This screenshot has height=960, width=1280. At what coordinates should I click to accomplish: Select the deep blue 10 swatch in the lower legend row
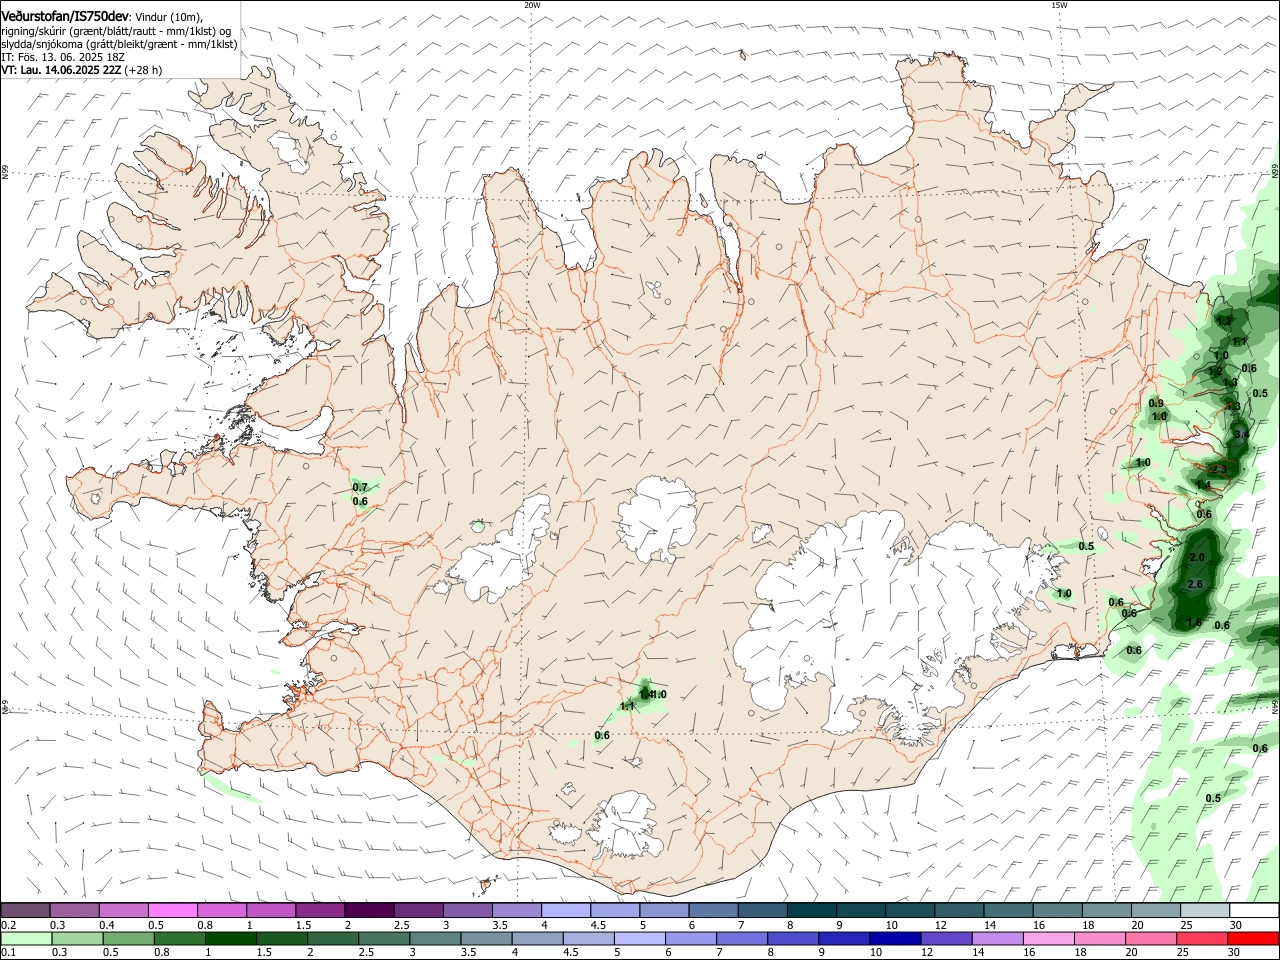896,939
